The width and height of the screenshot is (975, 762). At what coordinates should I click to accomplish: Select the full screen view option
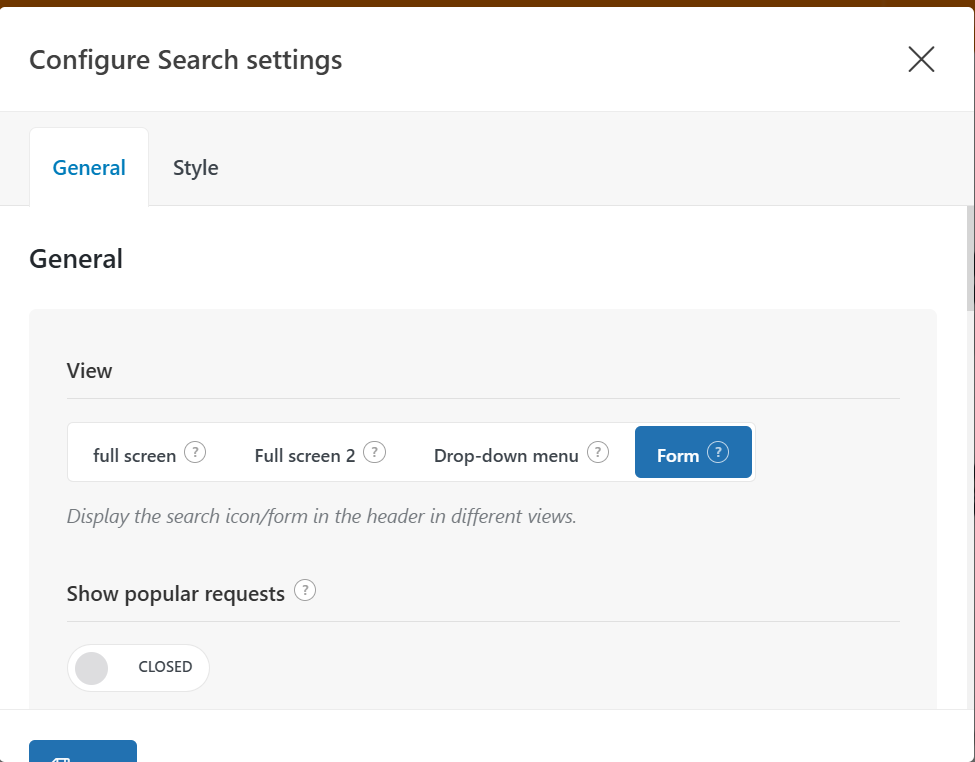point(149,453)
